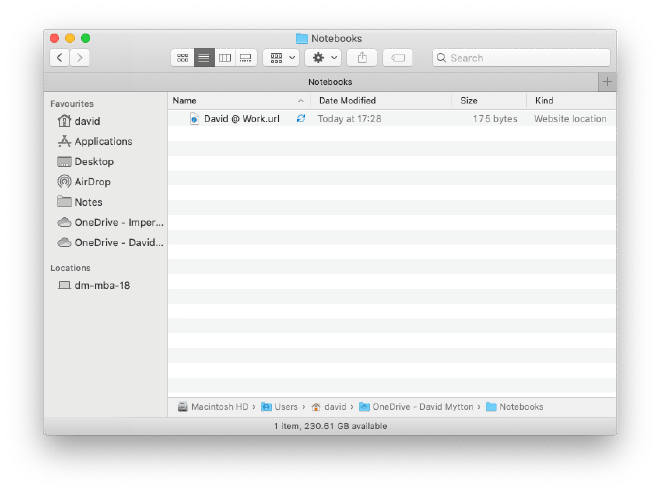This screenshot has height=493, width=660.
Task: Switch to column view
Action: pos(225,58)
